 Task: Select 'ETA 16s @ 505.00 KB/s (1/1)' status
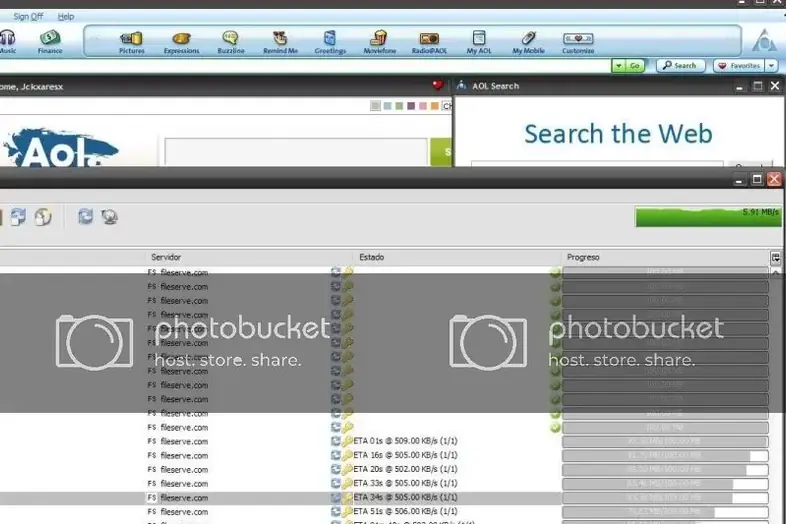(x=405, y=455)
